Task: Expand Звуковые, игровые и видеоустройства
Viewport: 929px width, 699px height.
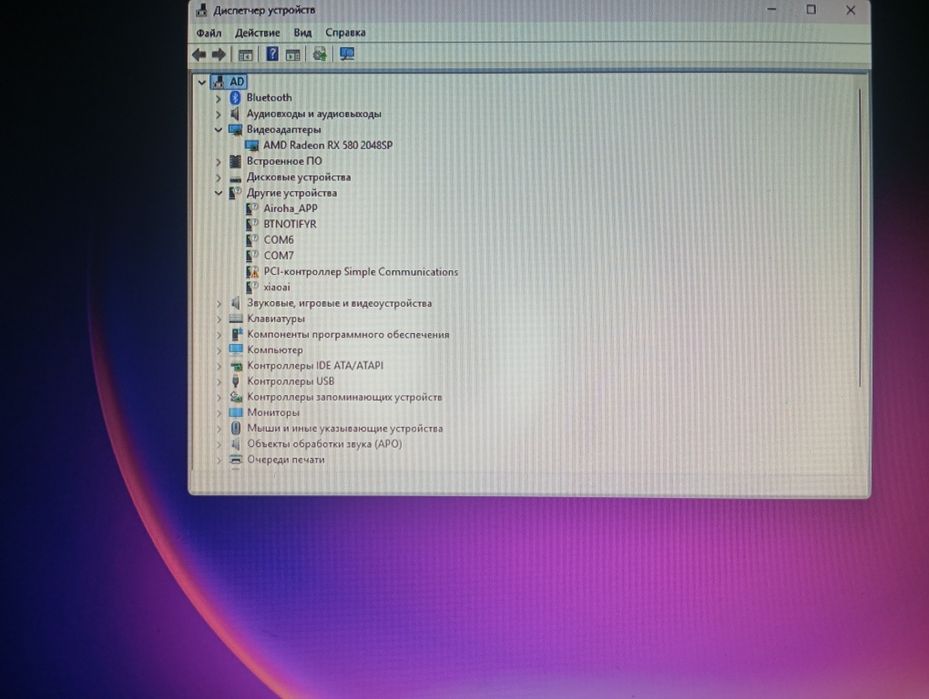Action: tap(219, 303)
